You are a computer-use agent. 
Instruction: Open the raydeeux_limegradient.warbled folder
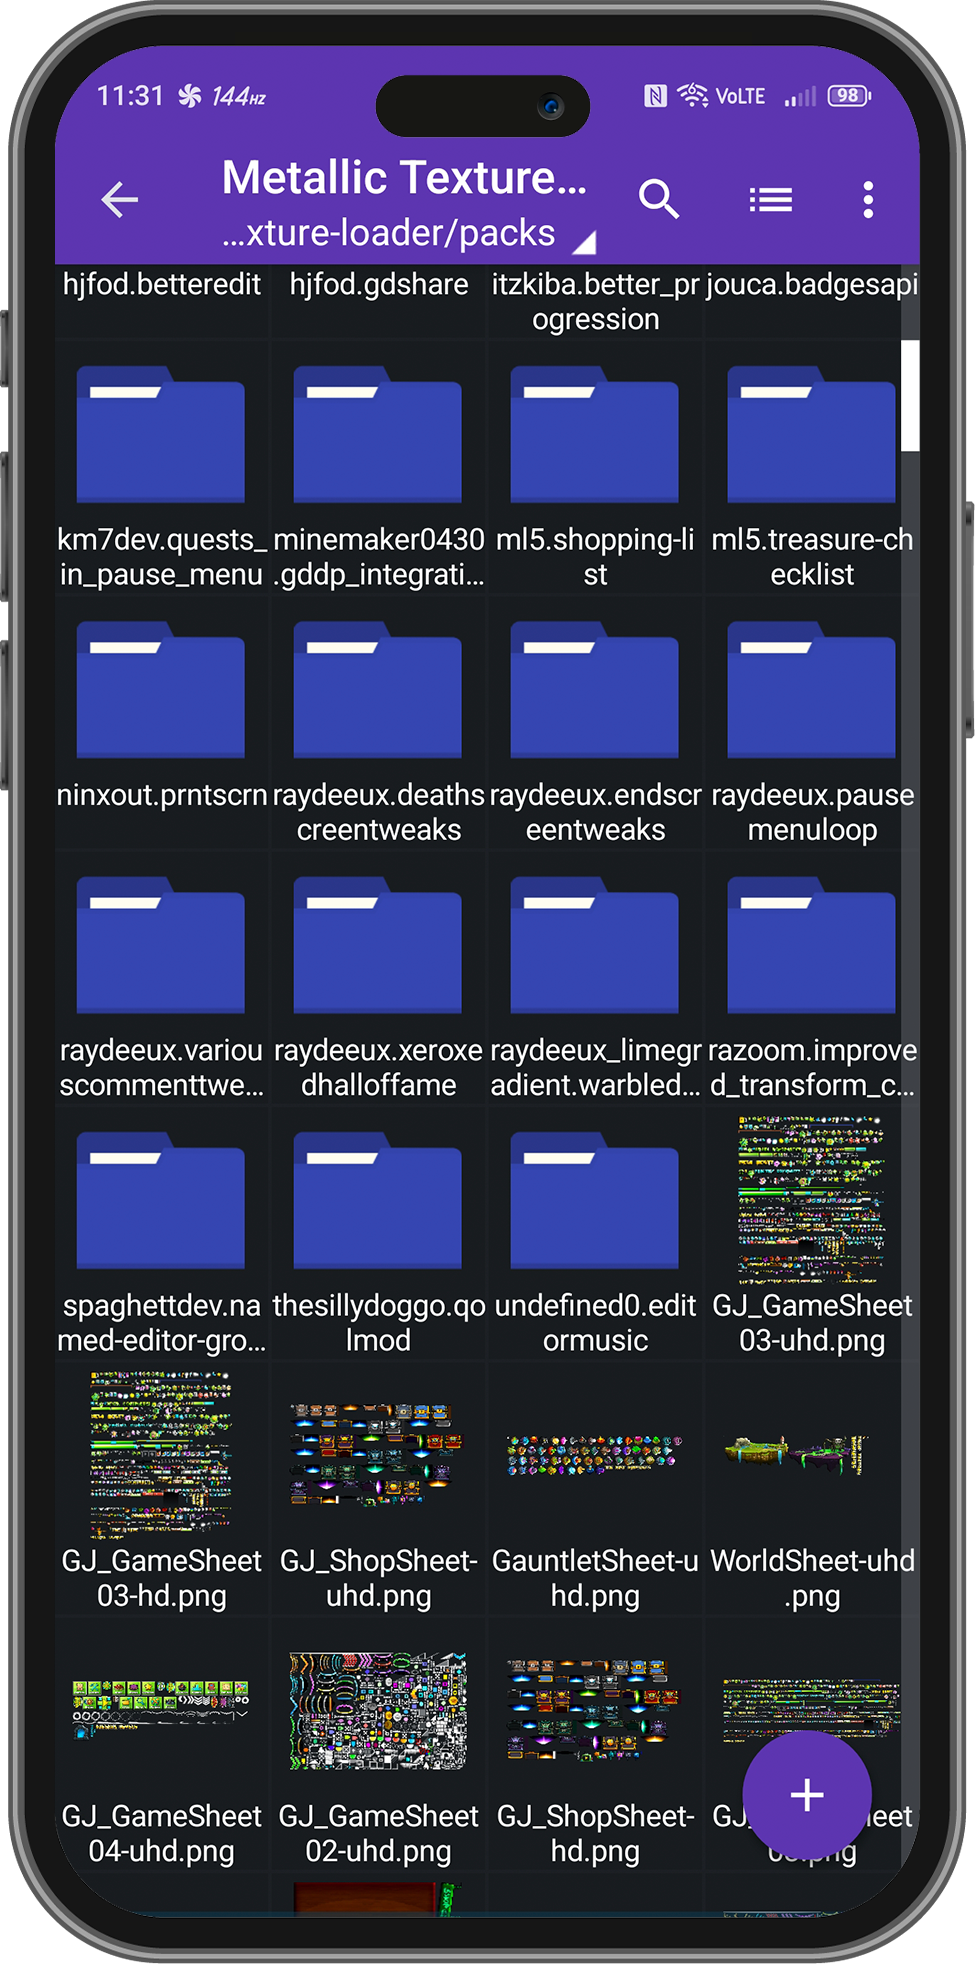595,946
